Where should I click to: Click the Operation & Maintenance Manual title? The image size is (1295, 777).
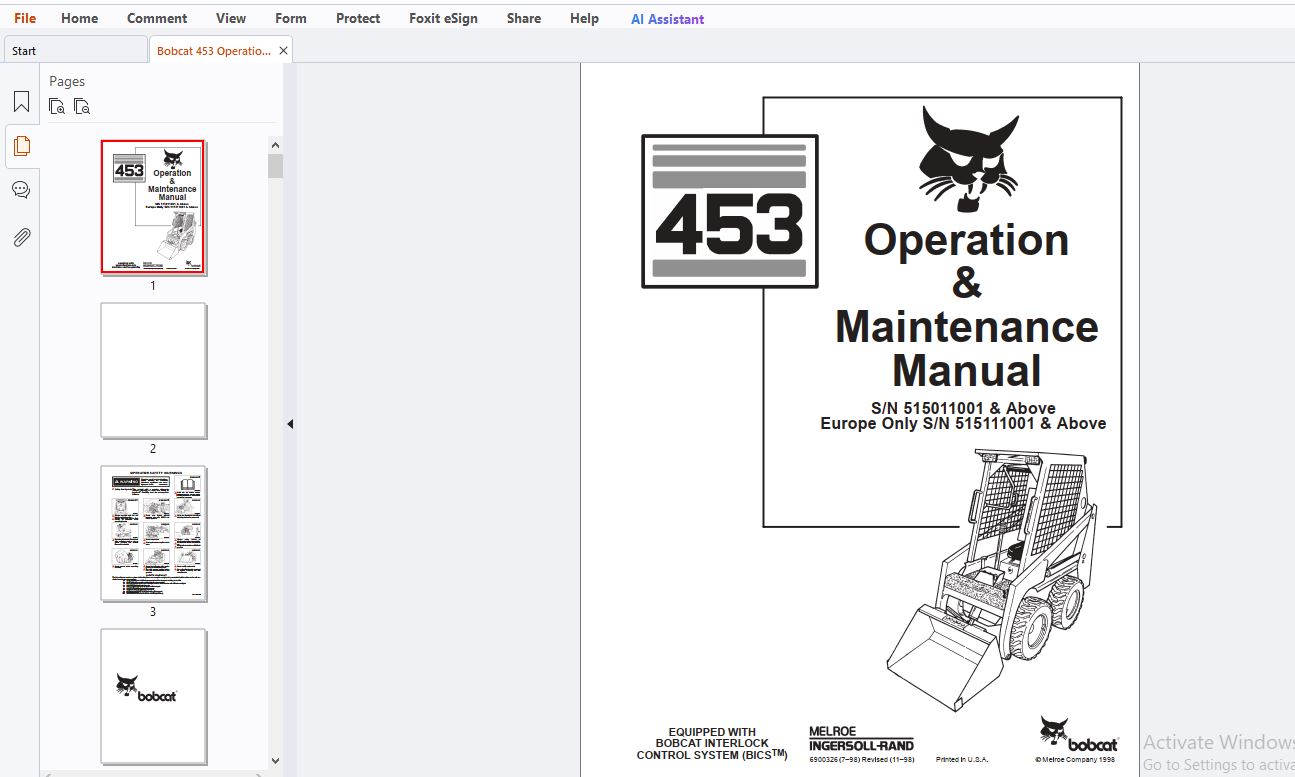pos(966,305)
